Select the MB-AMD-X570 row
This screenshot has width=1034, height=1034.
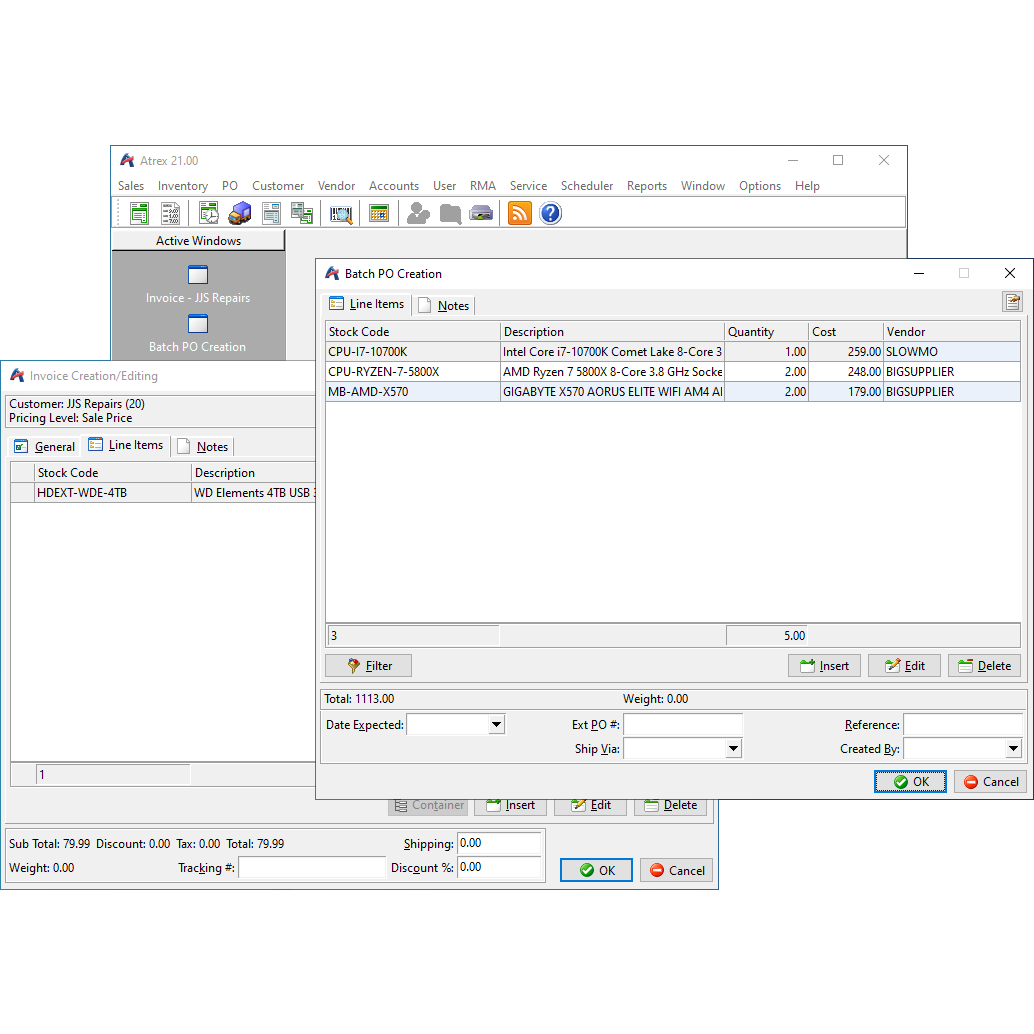[673, 392]
